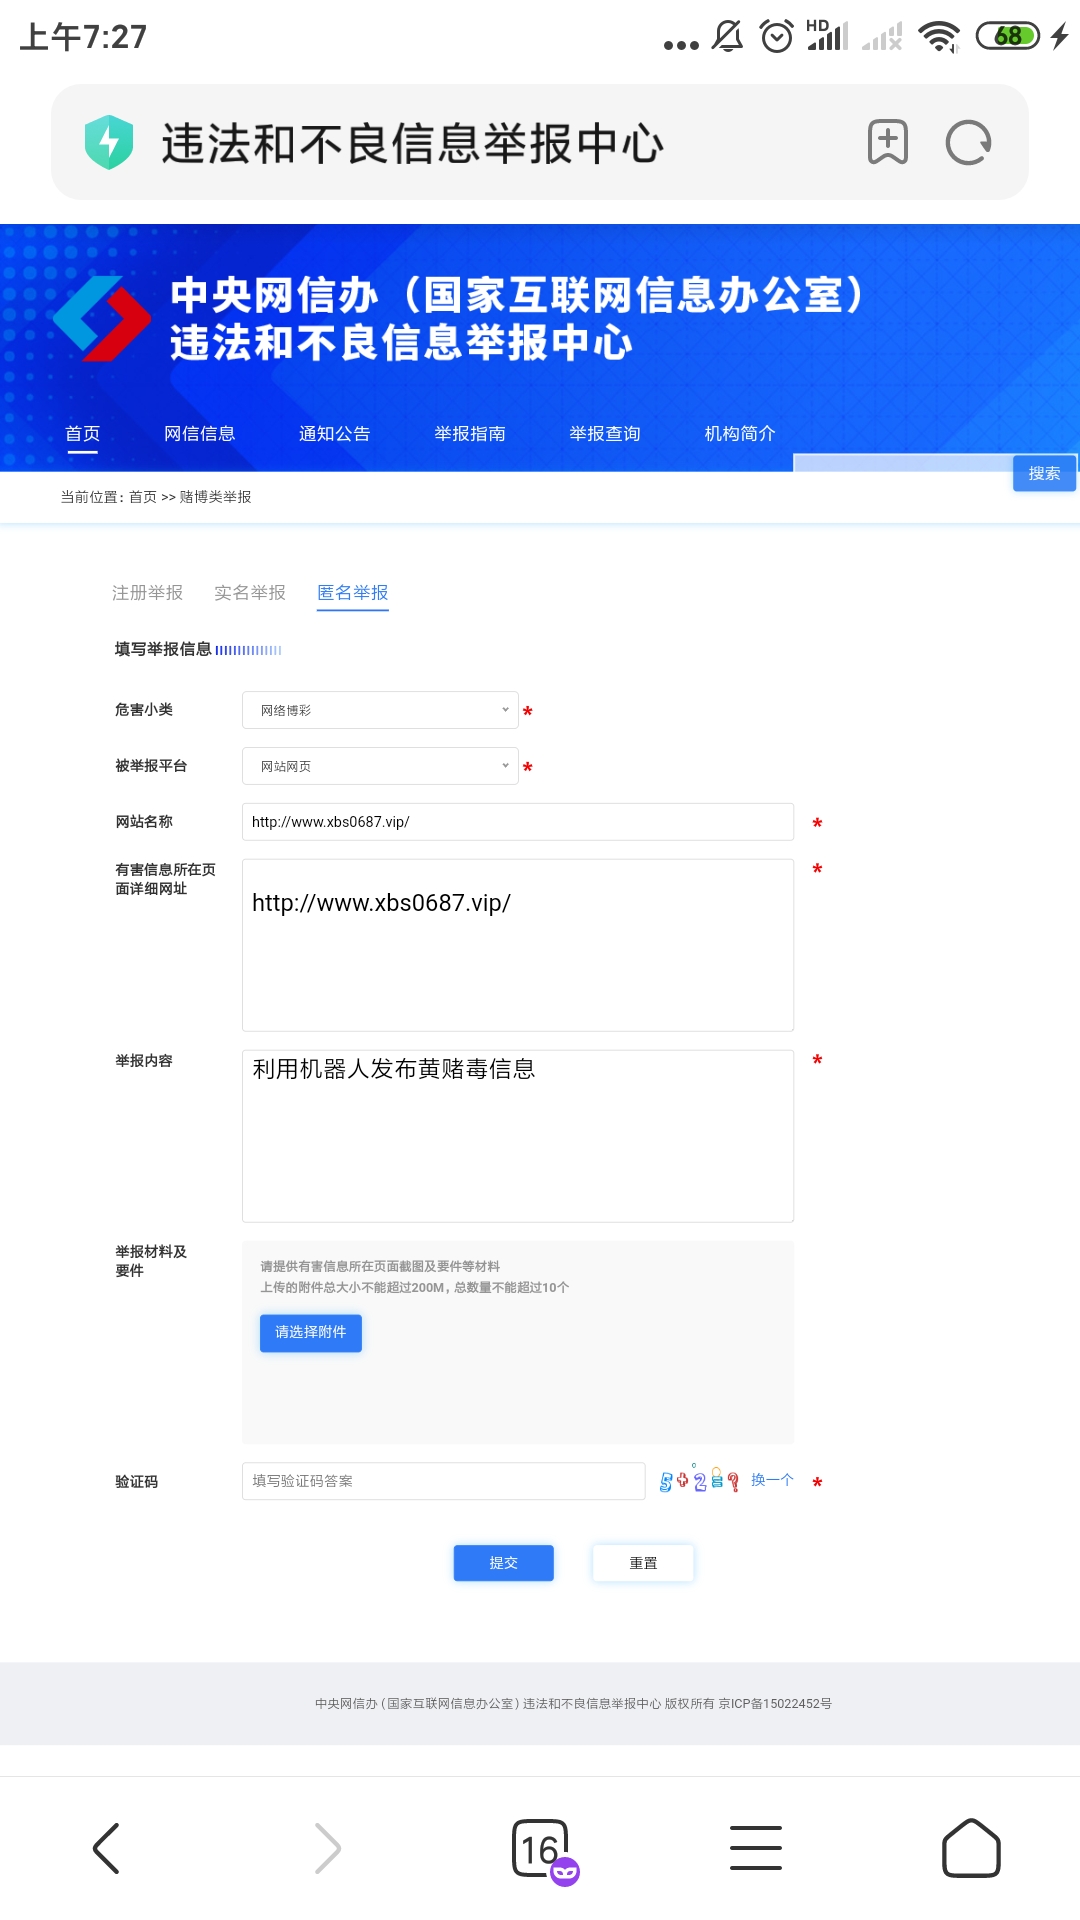Tap the battery indicator in status bar
This screenshot has height=1920, width=1080.
pyautogui.click(x=1007, y=36)
